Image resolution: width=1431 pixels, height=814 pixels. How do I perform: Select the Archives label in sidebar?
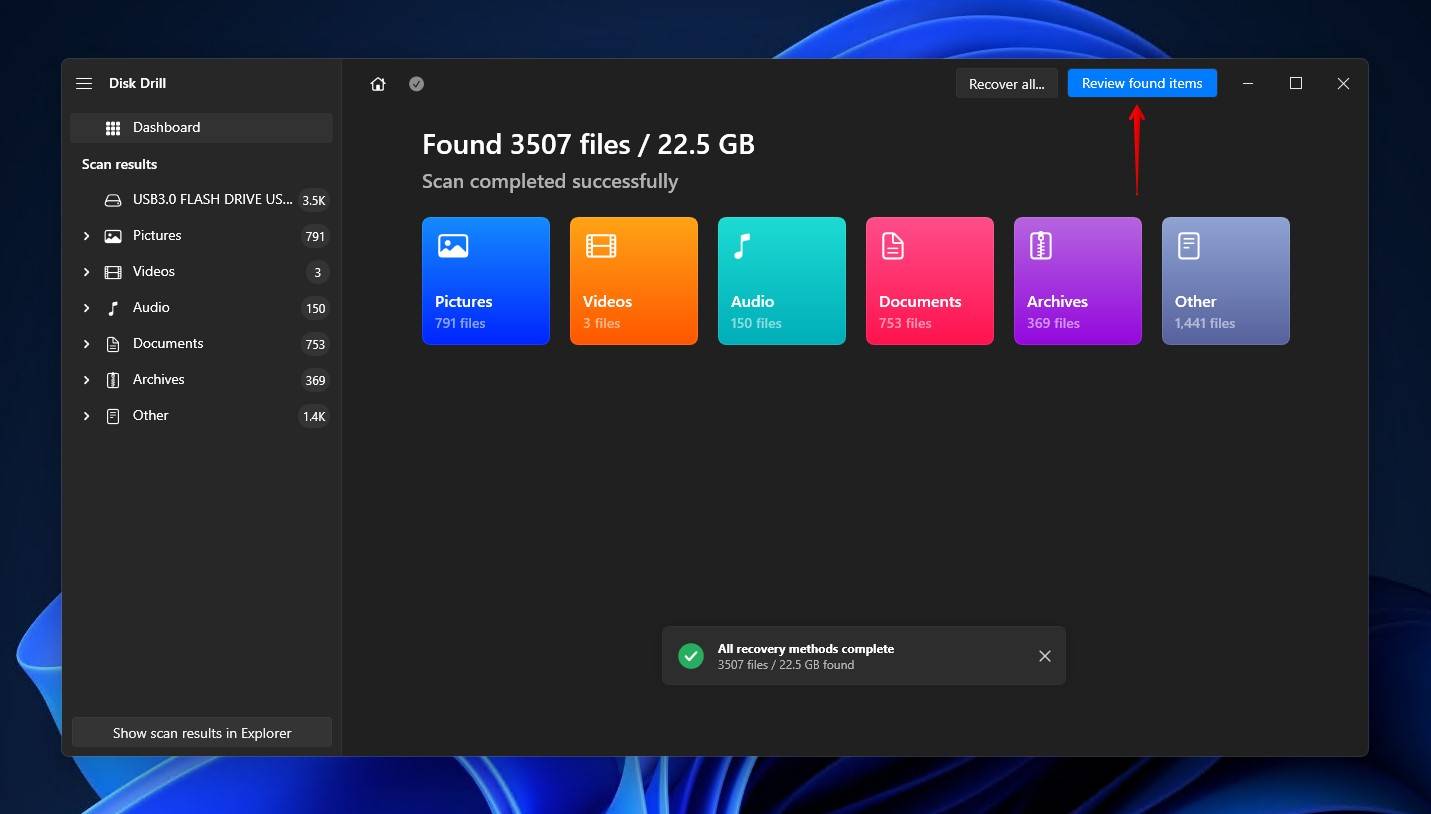pyautogui.click(x=159, y=380)
